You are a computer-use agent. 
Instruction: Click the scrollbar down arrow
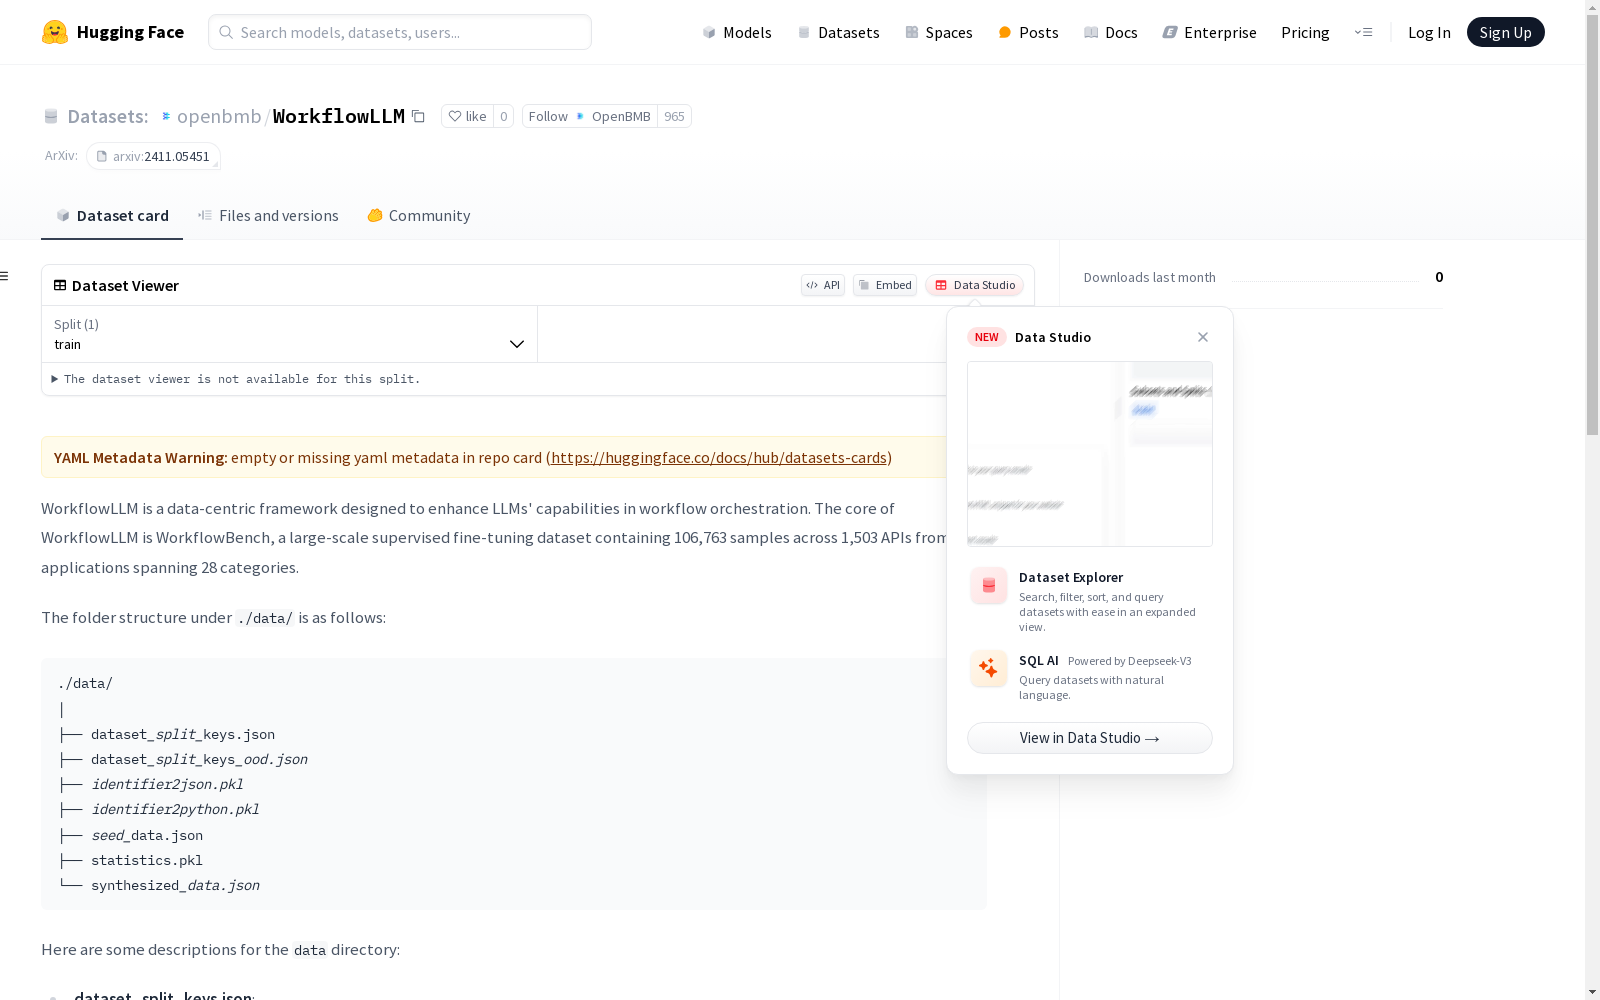tap(1592, 992)
